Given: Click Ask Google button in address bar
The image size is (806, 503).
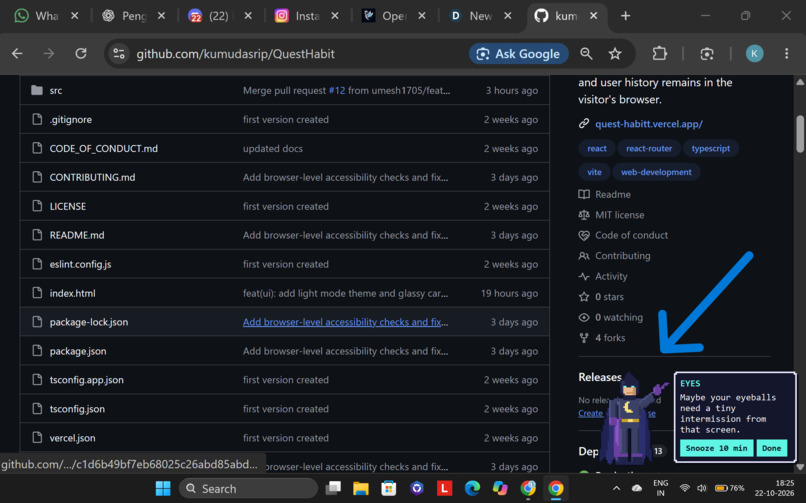Looking at the screenshot, I should click(518, 53).
